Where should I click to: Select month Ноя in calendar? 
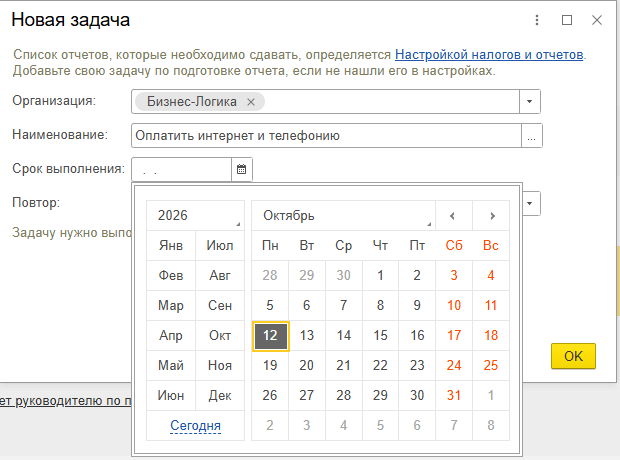[x=220, y=365]
